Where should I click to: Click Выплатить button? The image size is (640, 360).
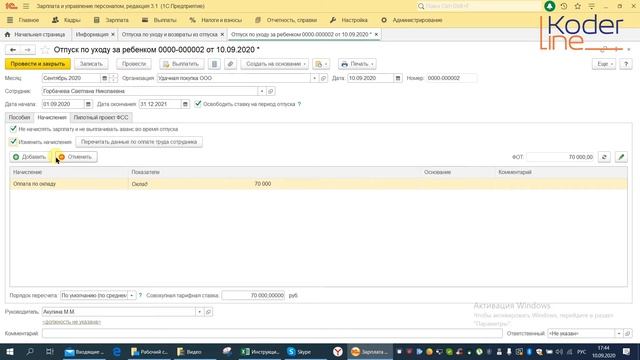(182, 64)
